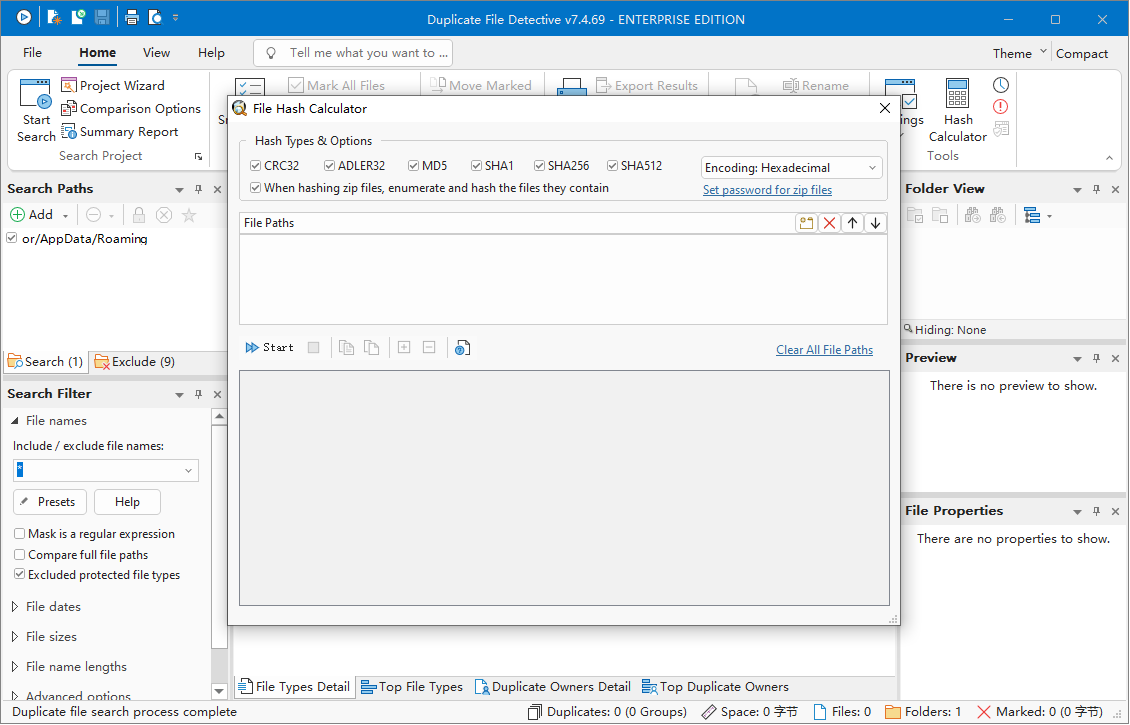Click the Hash Calculator ribbon icon
Screen dimensions: 1130x725
[x=957, y=109]
